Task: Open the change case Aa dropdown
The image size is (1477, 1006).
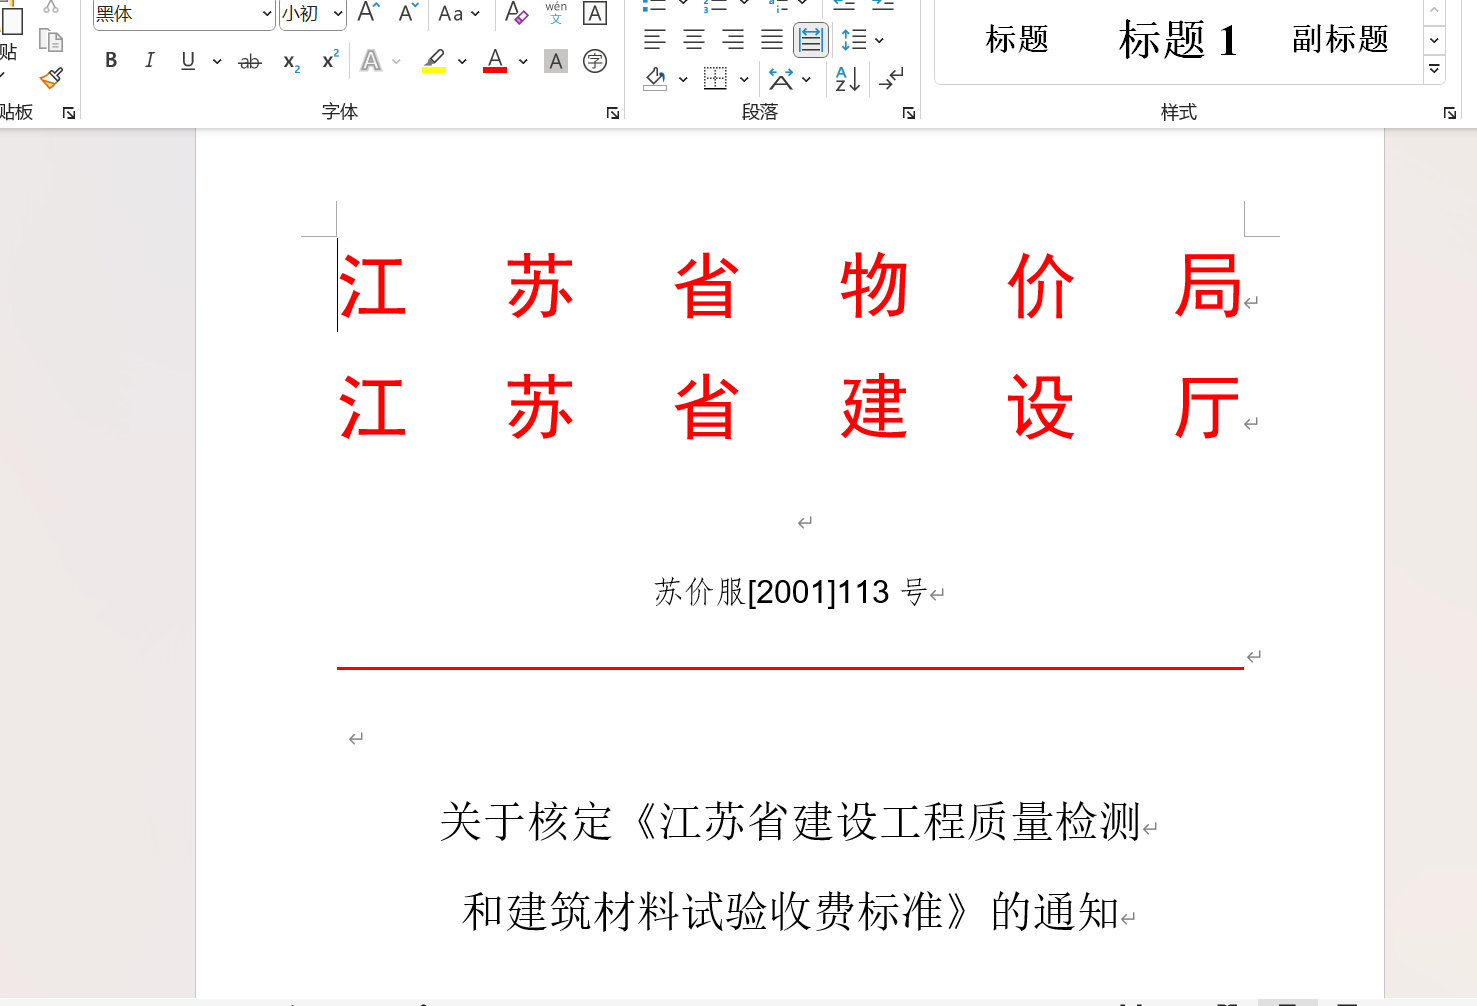Action: click(x=459, y=13)
